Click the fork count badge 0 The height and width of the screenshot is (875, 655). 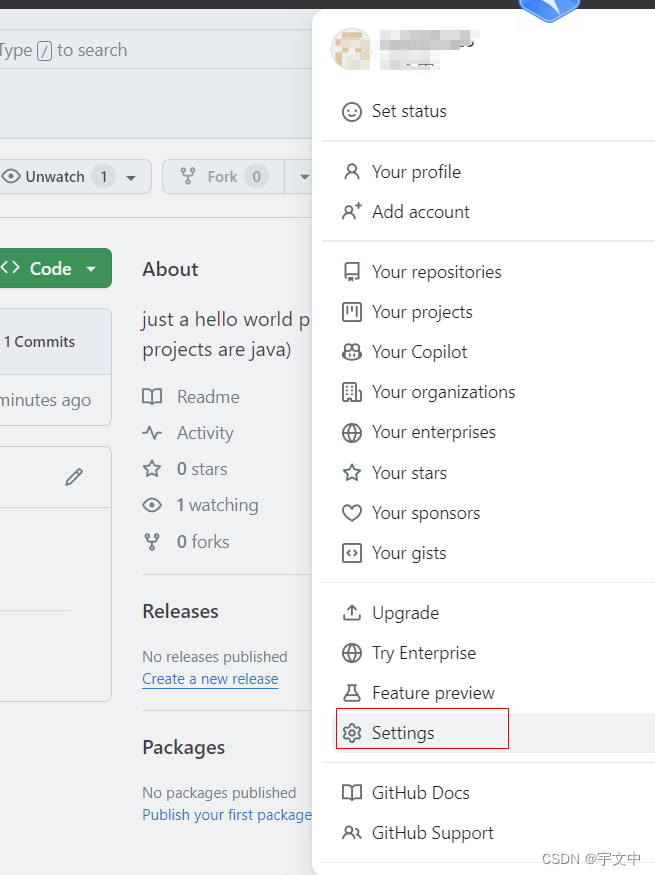[x=257, y=177]
